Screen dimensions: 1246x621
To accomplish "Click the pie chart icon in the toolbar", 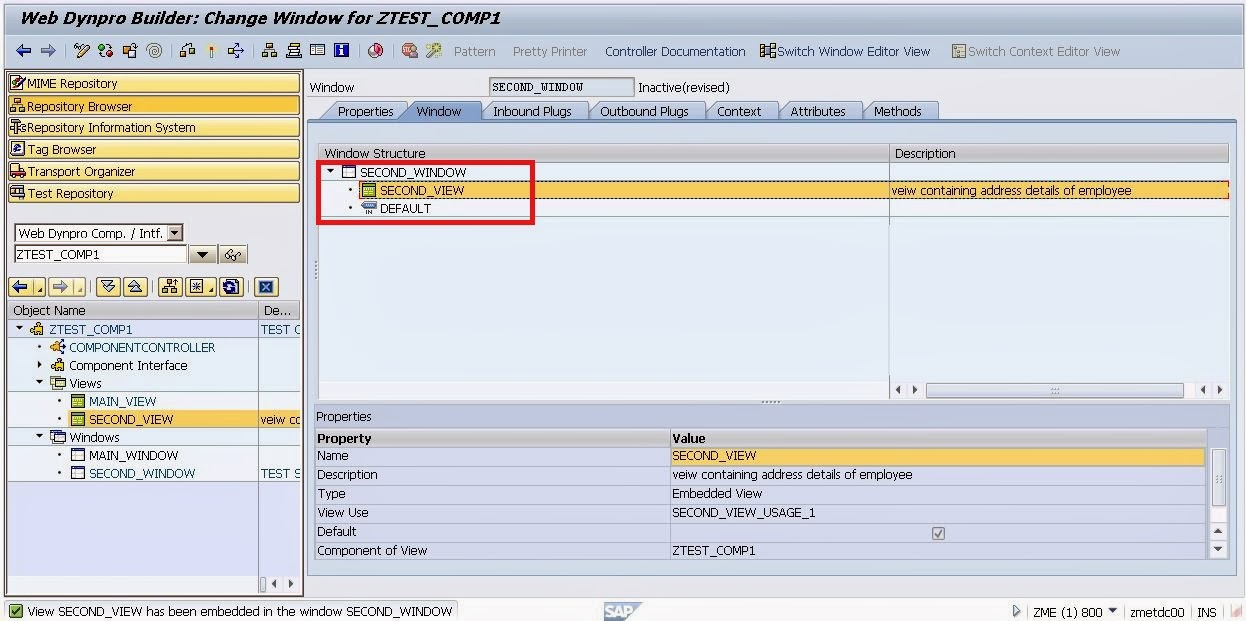I will point(375,51).
